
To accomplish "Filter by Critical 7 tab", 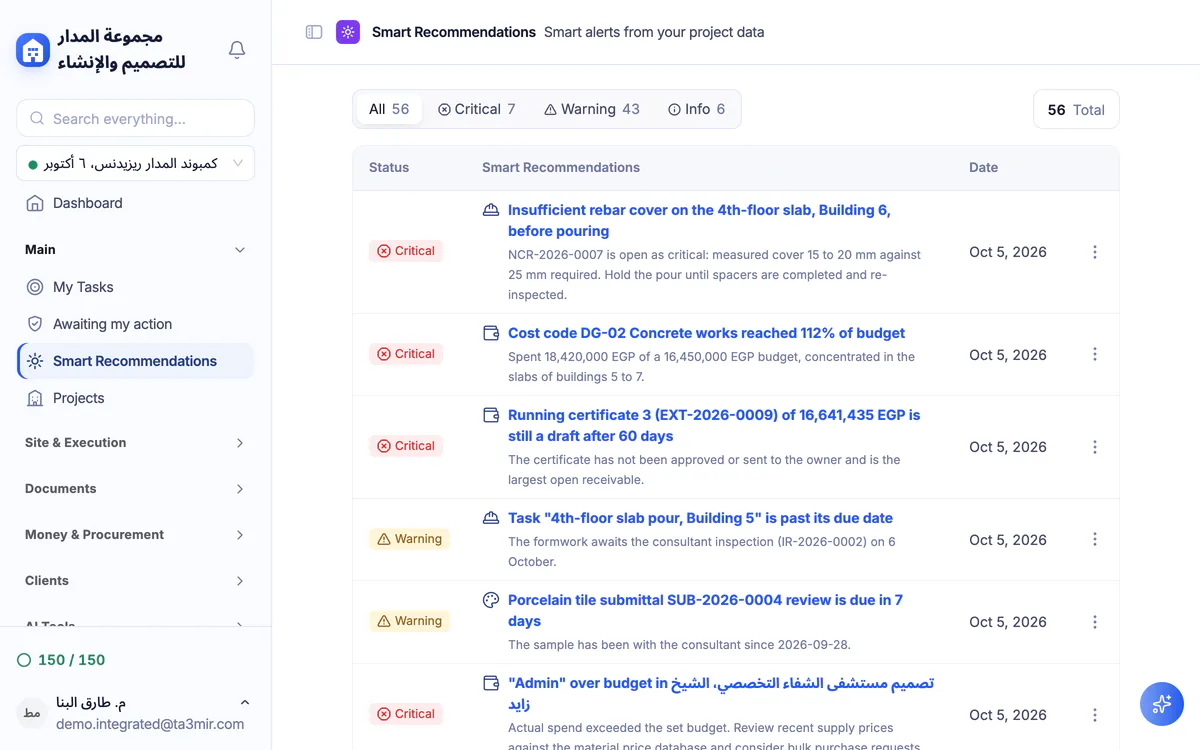I will (x=477, y=109).
